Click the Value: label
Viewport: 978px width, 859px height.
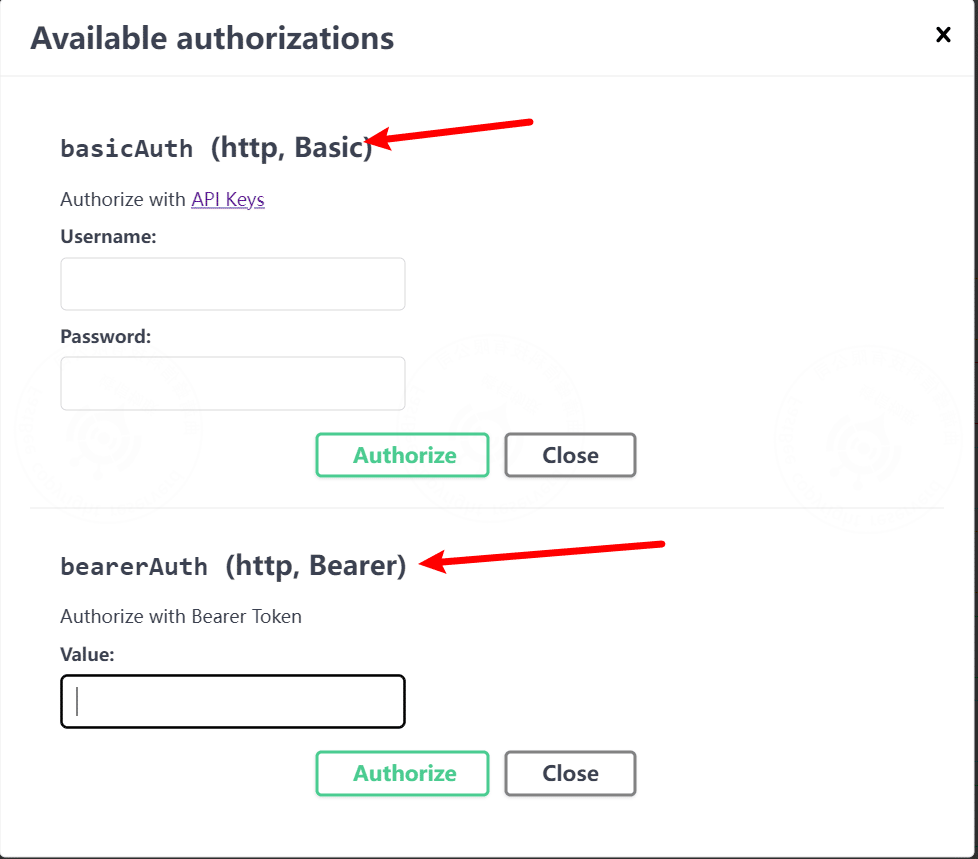pos(87,654)
